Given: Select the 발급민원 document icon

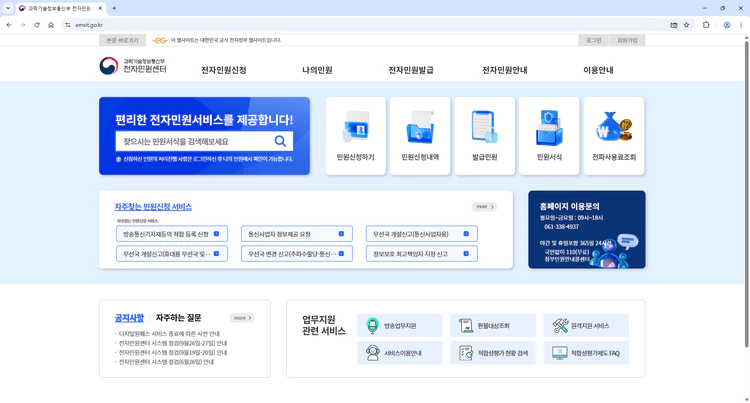Looking at the screenshot, I should (485, 128).
